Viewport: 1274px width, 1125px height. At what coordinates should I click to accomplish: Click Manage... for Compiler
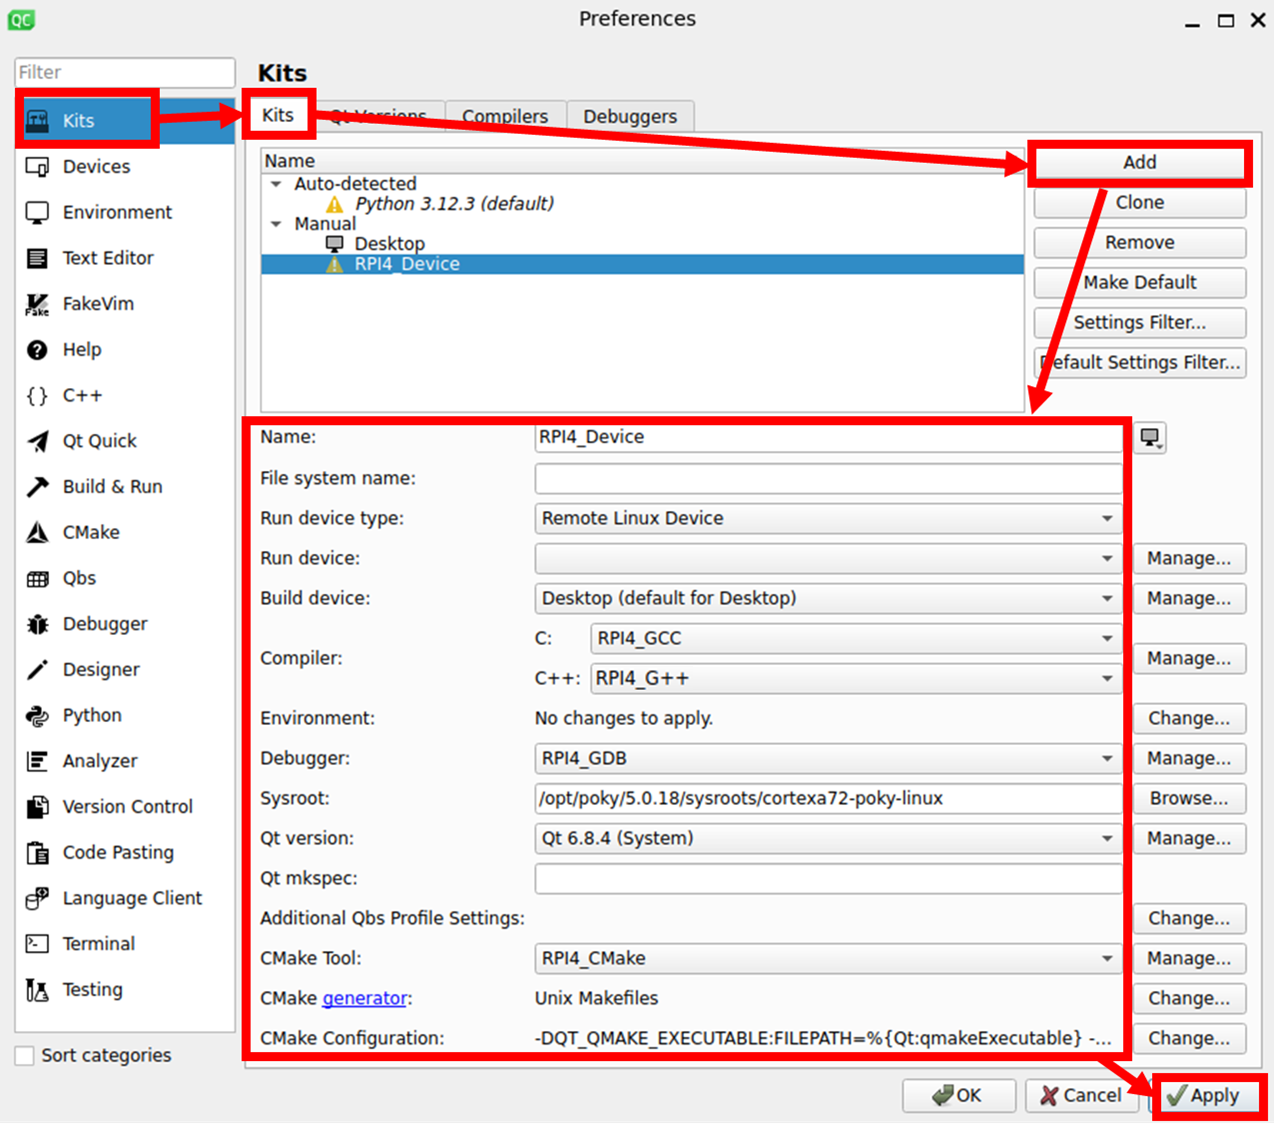[1189, 658]
